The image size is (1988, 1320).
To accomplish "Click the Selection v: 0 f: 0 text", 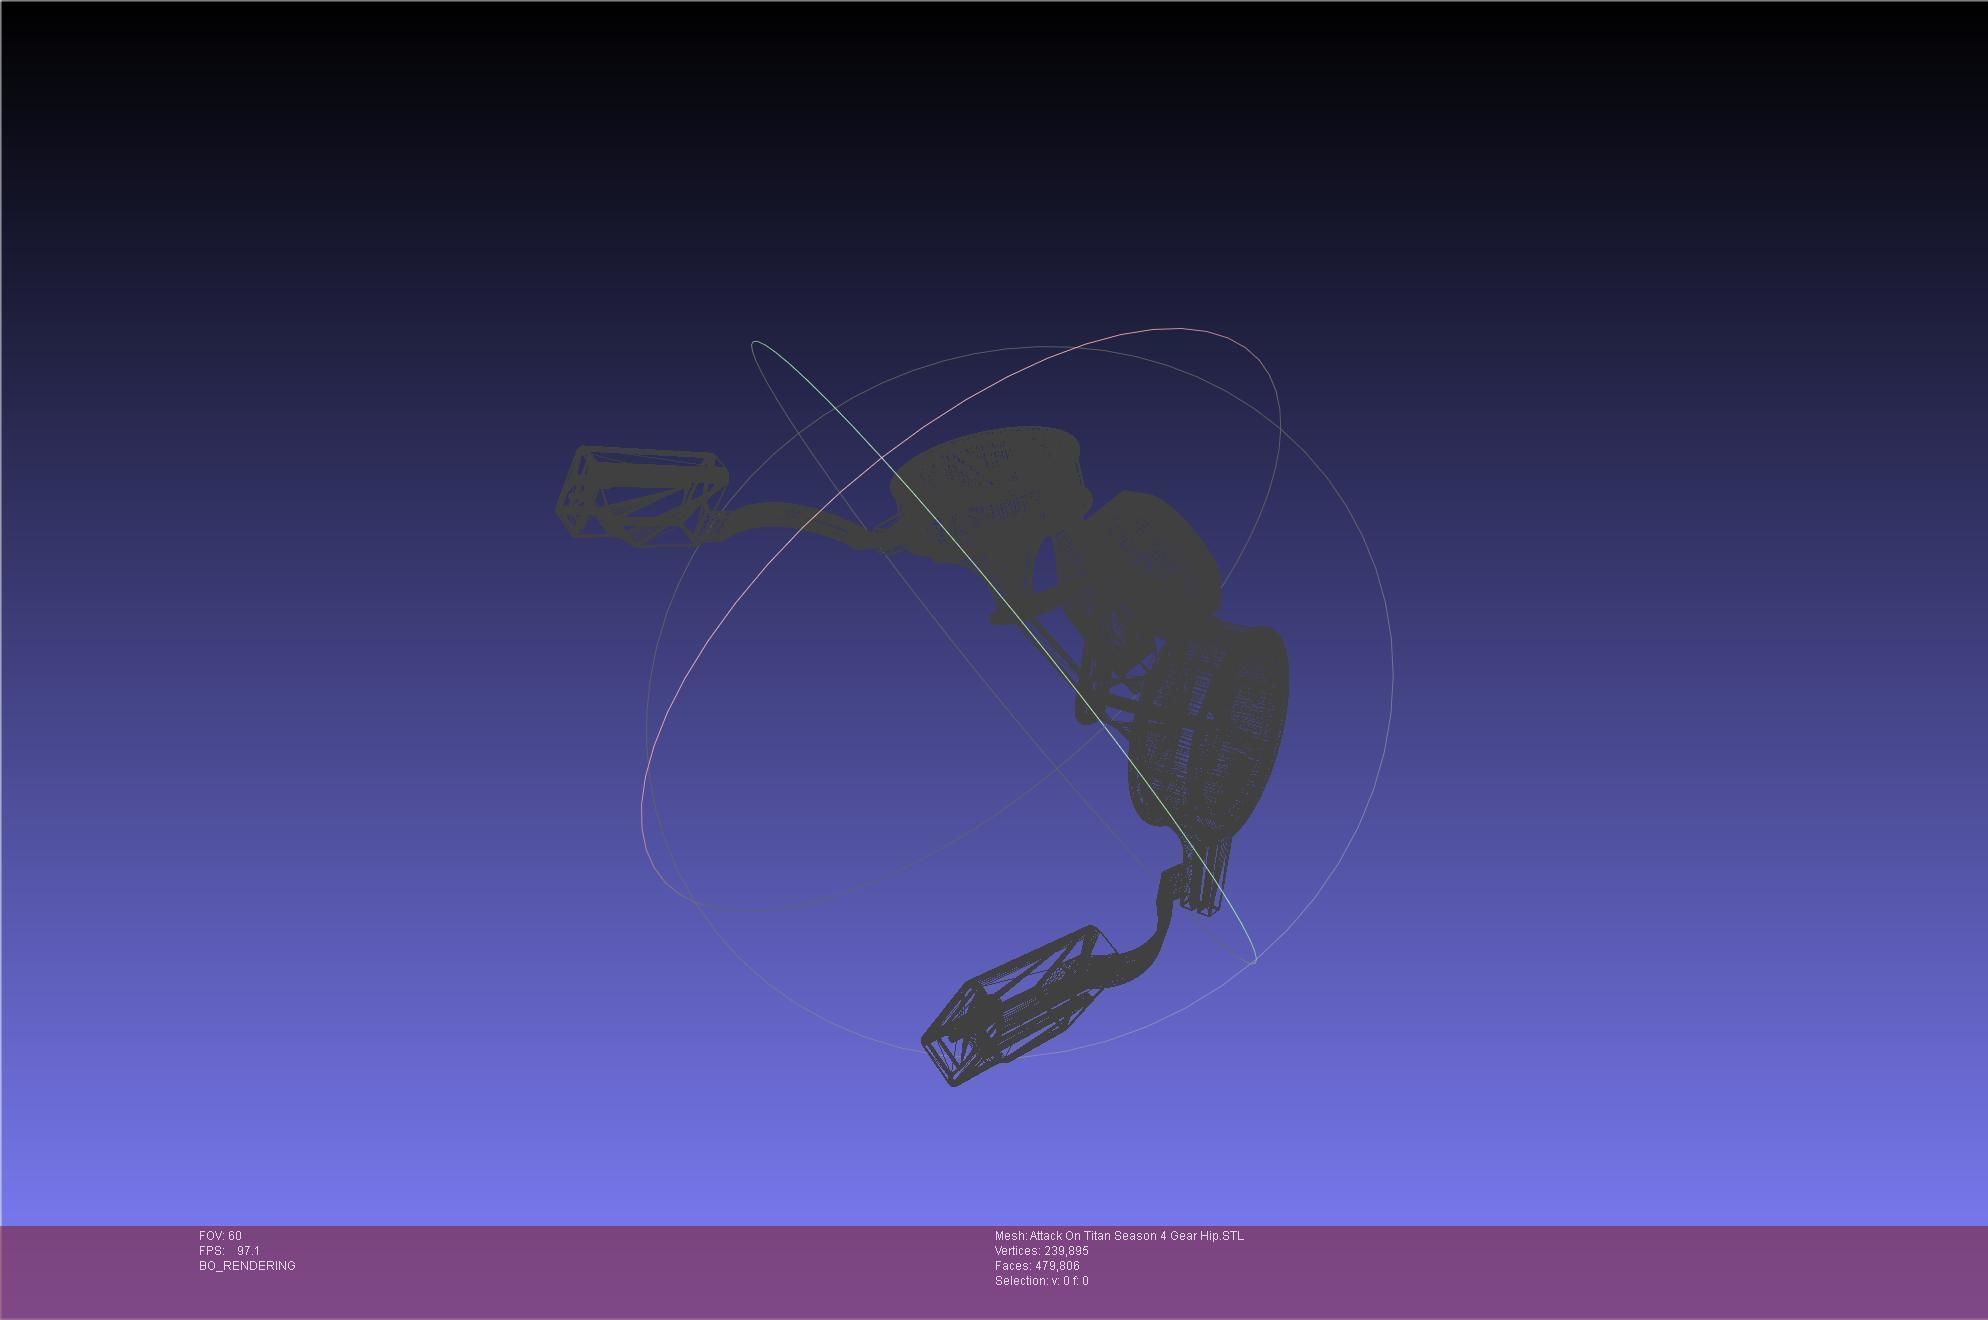I will (x=1041, y=1281).
